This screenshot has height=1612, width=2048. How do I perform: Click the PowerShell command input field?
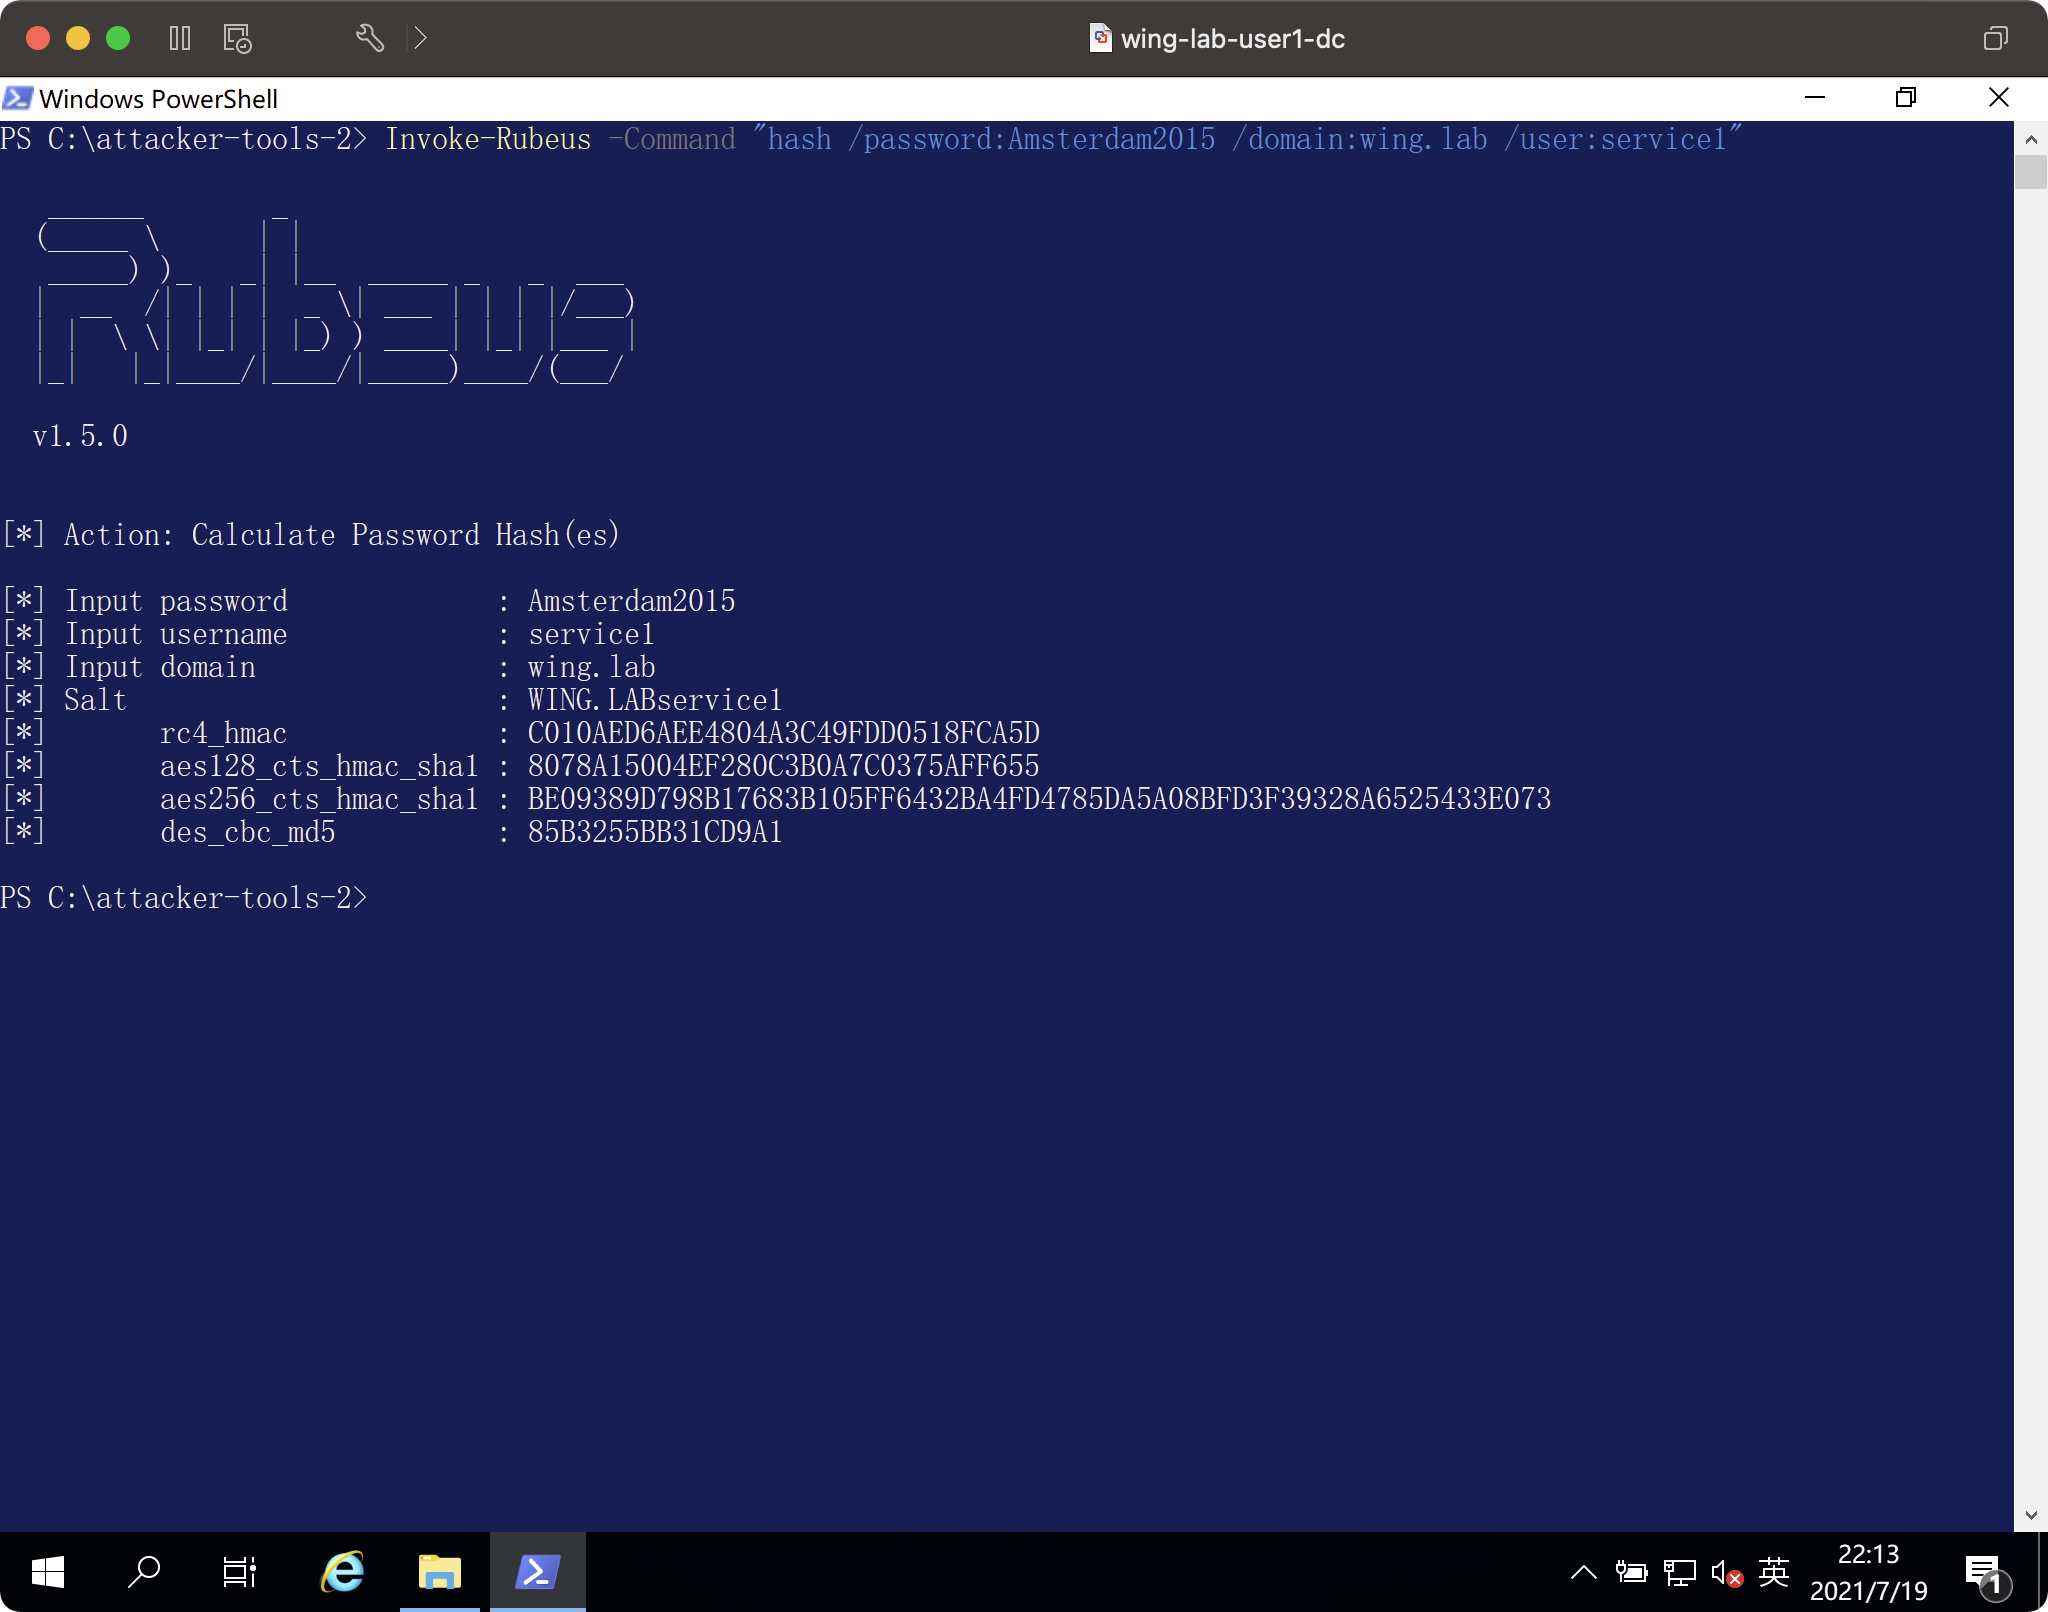pos(377,899)
